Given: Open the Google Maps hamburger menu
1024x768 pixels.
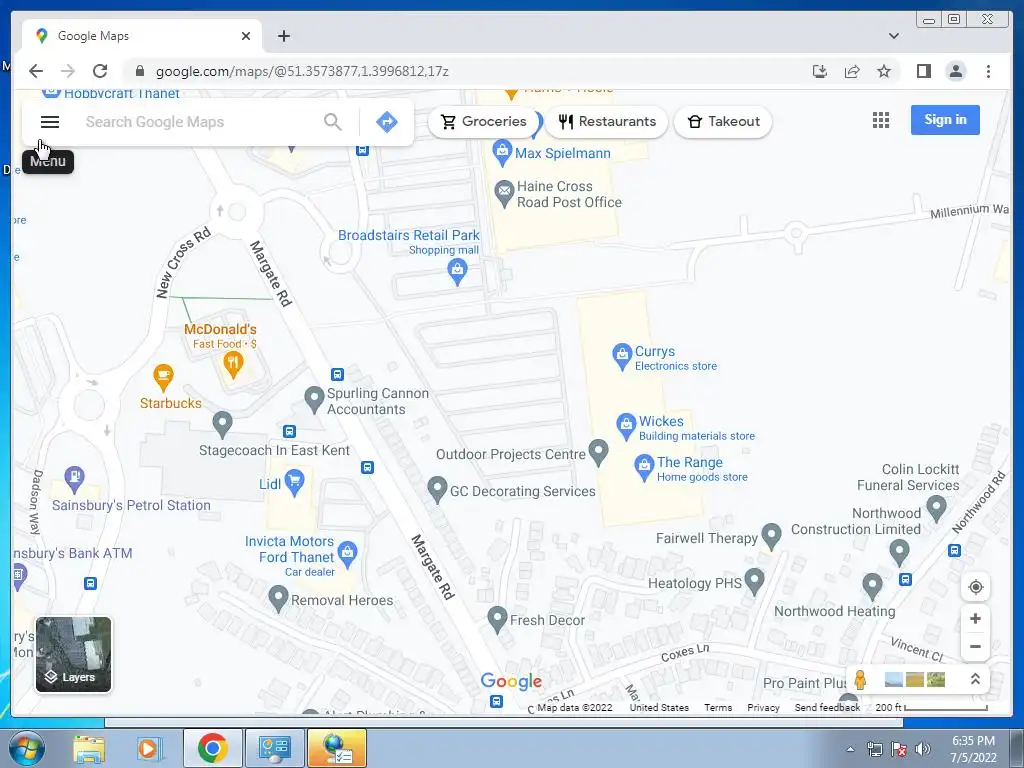Looking at the screenshot, I should click(50, 122).
